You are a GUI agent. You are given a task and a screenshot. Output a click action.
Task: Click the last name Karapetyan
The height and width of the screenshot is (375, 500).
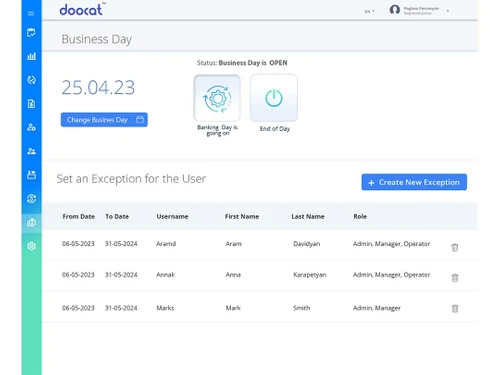pos(310,275)
